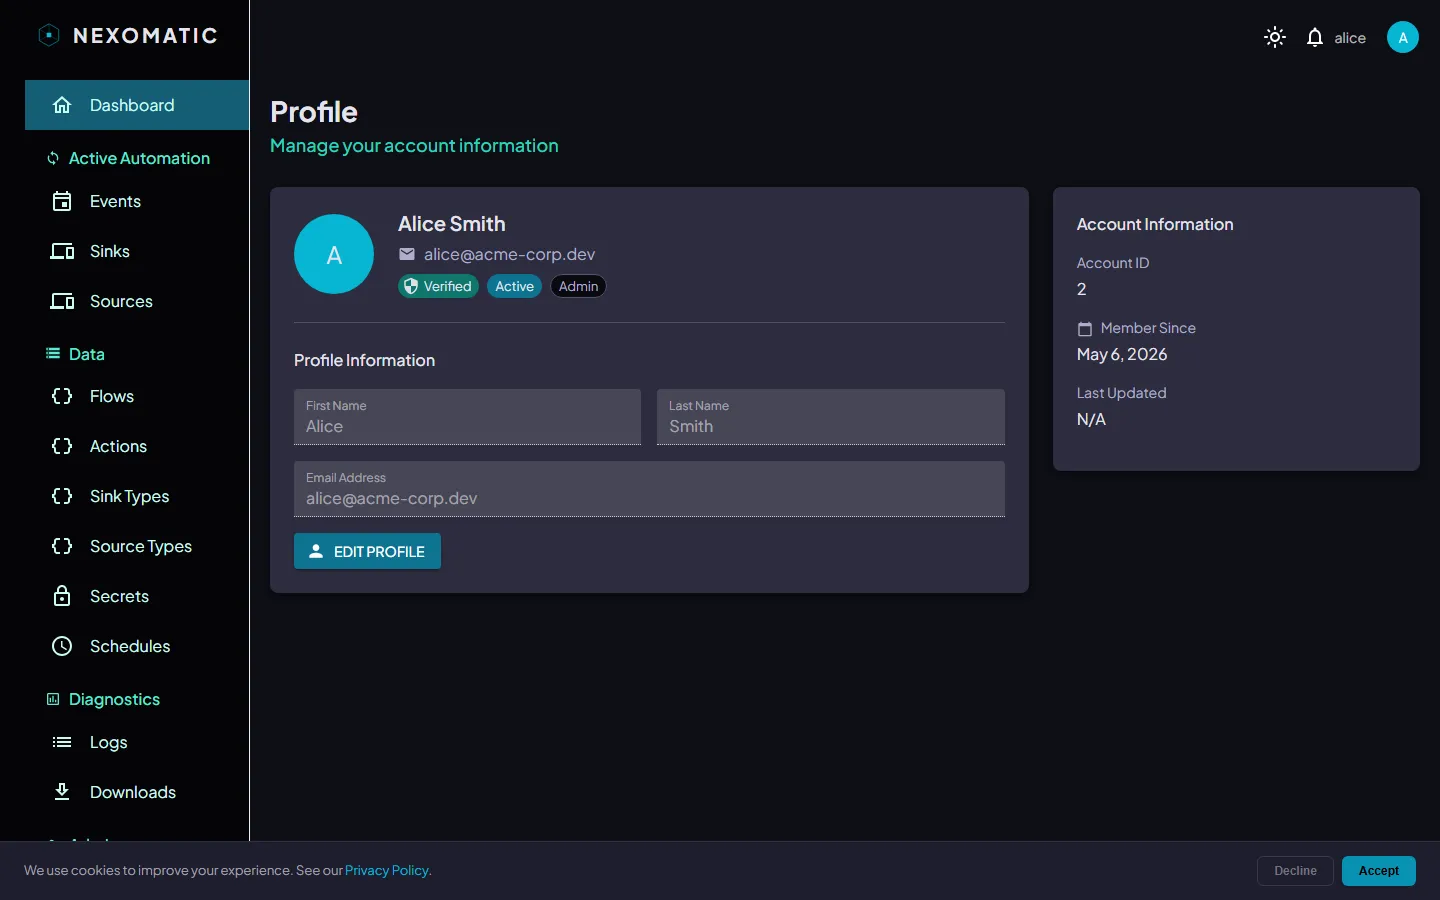The image size is (1440, 900).
Task: Open Downloads page
Action: tap(137, 792)
